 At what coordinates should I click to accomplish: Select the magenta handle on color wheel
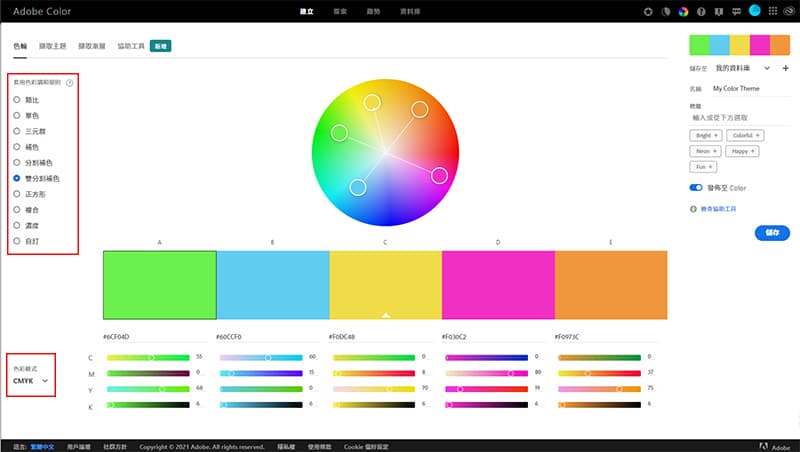coord(439,175)
